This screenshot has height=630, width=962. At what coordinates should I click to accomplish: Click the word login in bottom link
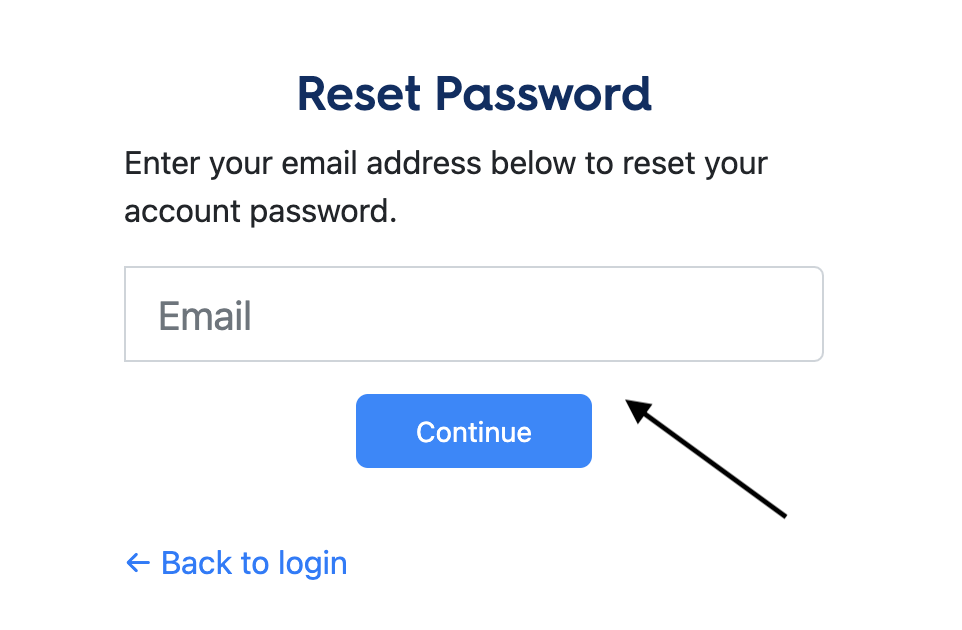tap(313, 564)
